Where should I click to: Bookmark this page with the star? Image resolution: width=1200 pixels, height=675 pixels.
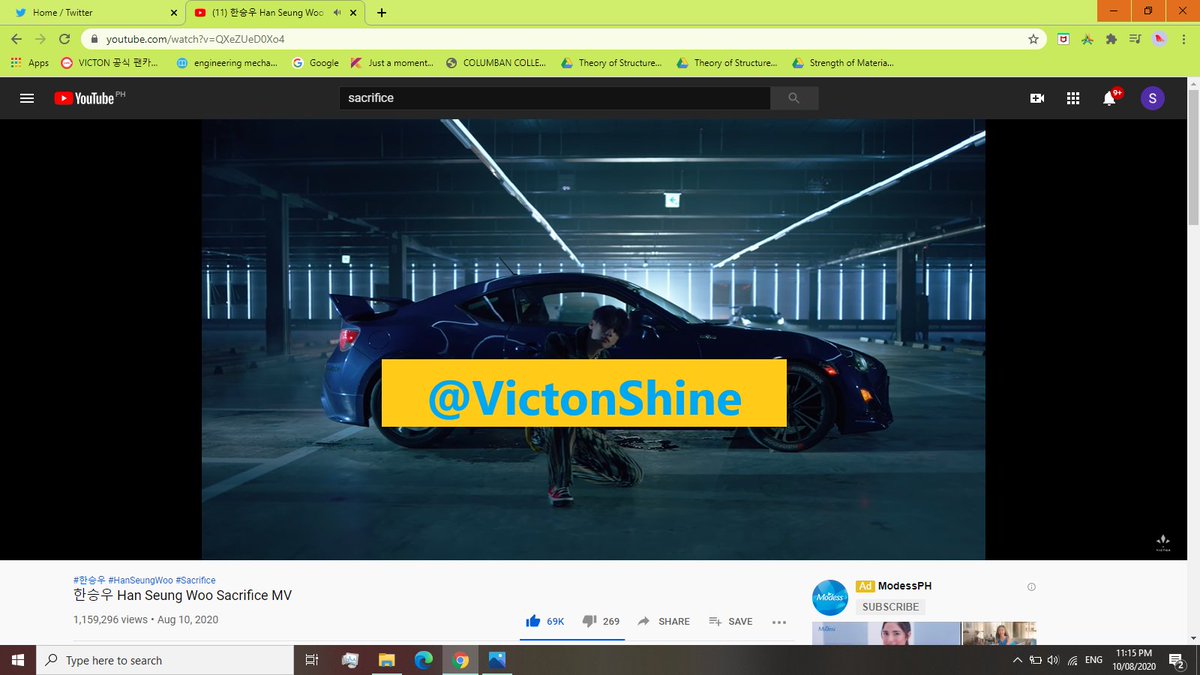1033,39
